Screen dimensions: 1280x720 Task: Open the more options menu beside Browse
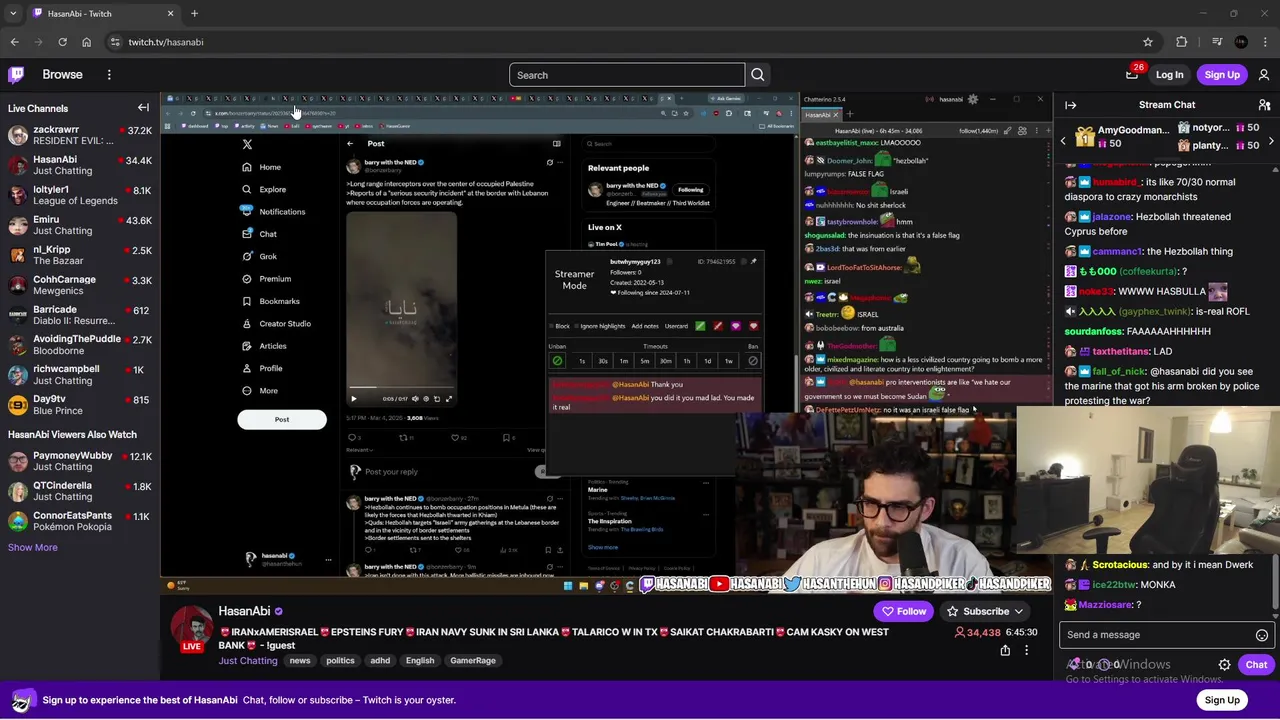coord(109,75)
